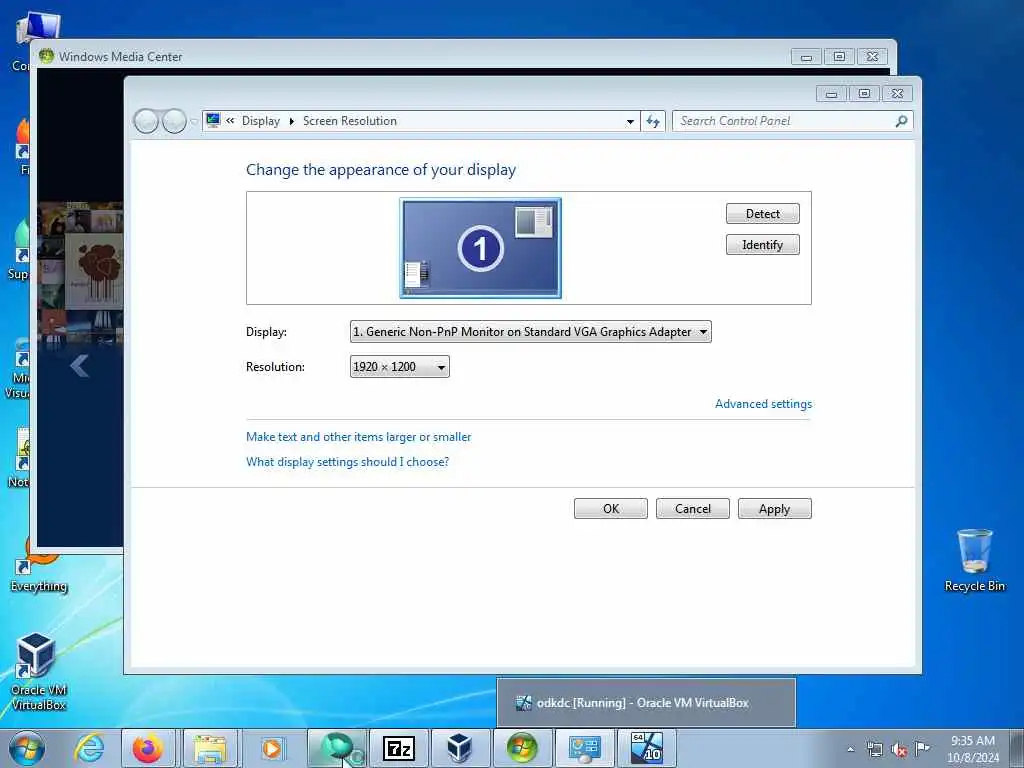The width and height of the screenshot is (1024, 768).
Task: Open Windows Explorer from taskbar
Action: 210,748
